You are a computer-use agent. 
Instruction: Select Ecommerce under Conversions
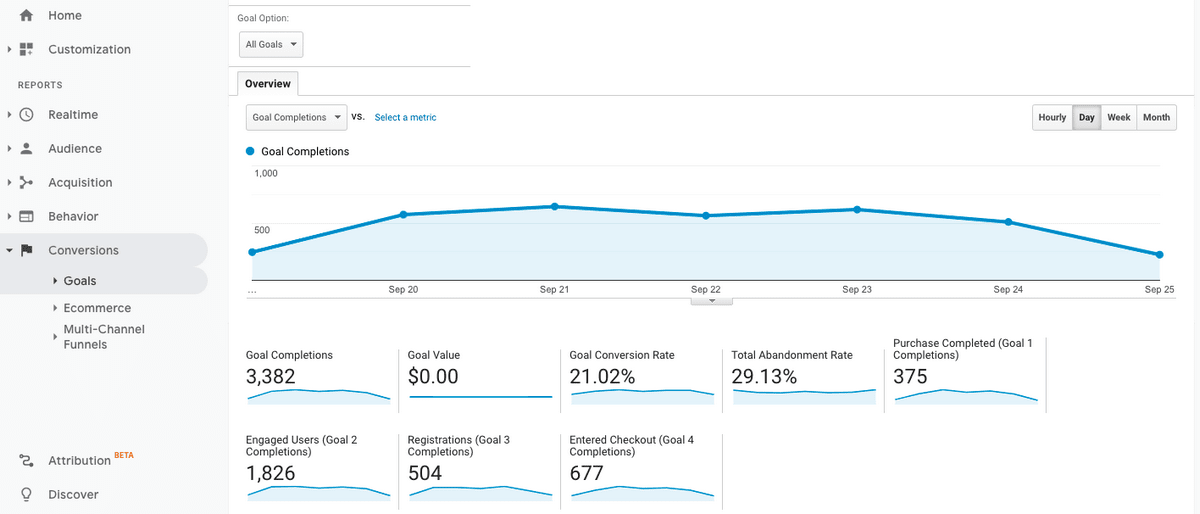click(97, 308)
